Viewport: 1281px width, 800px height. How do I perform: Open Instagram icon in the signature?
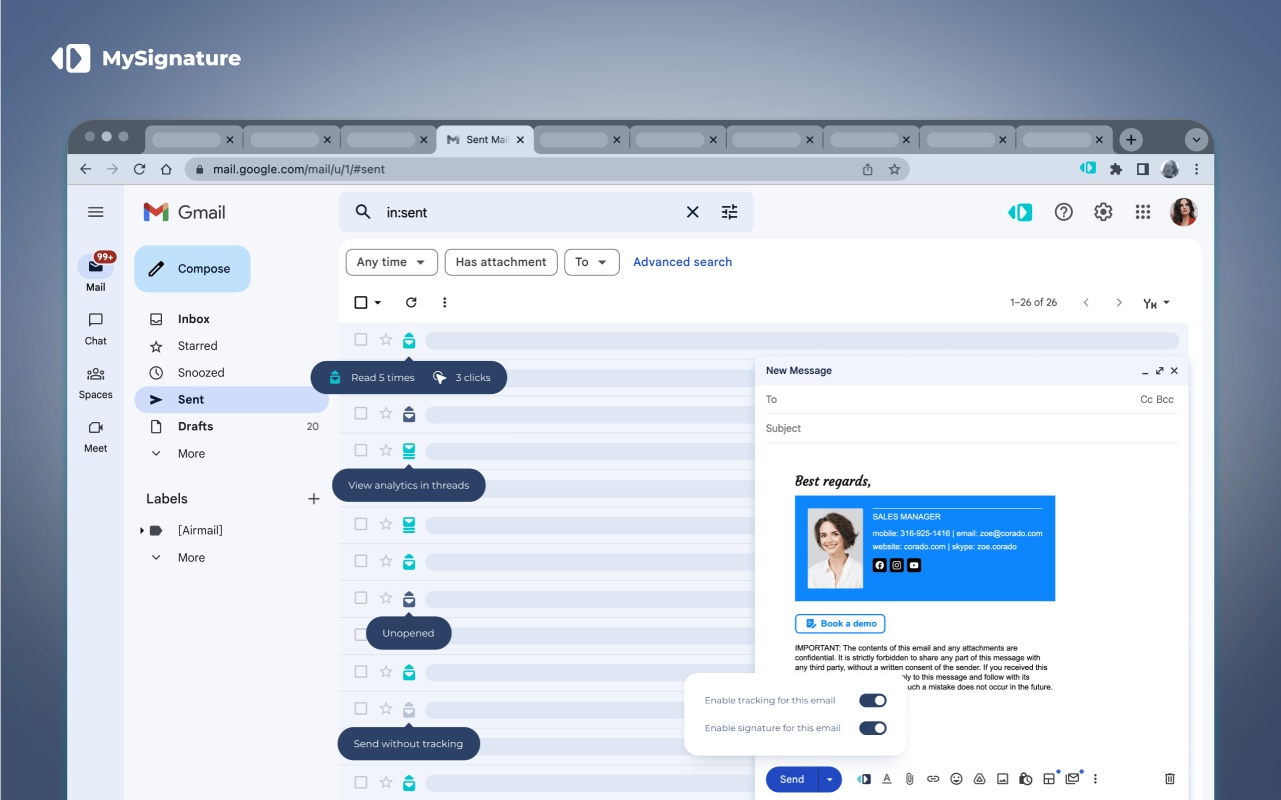click(x=897, y=565)
